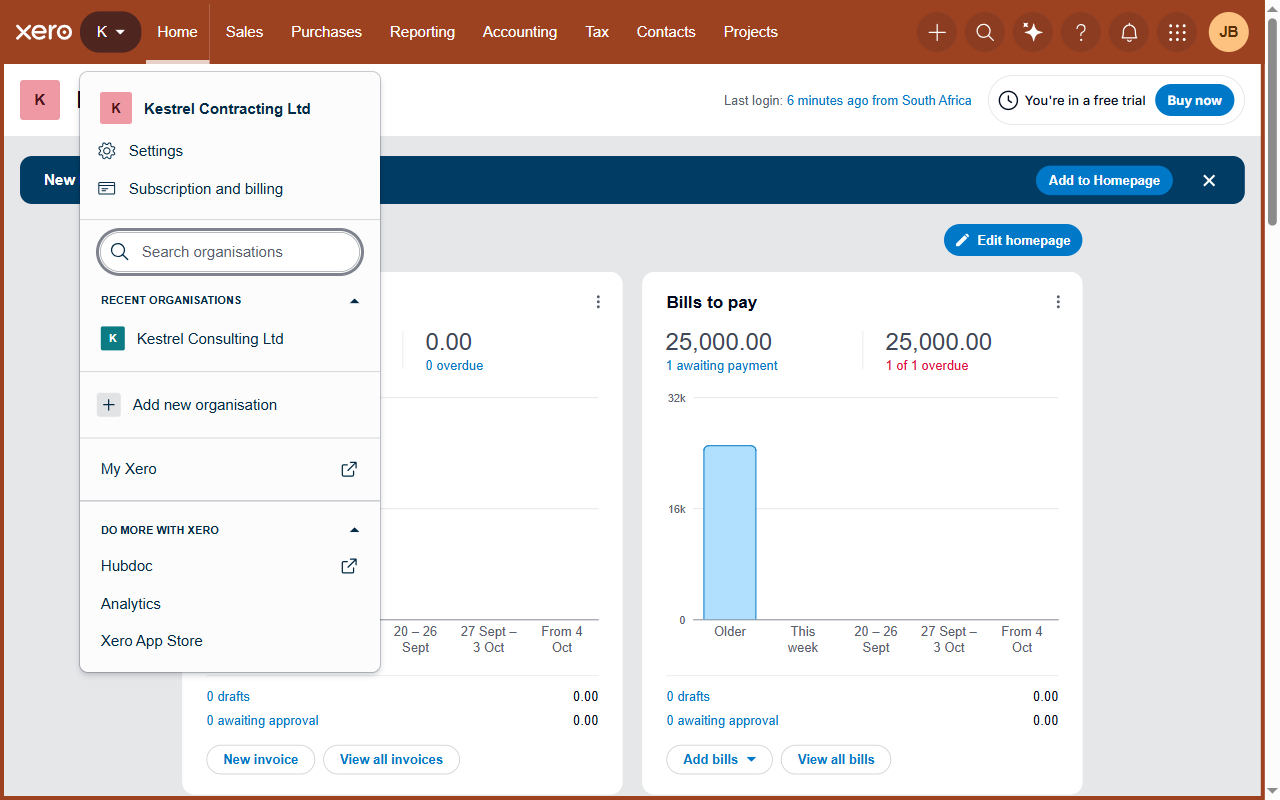Open the quick create plus icon
This screenshot has height=800, width=1280.
point(937,32)
